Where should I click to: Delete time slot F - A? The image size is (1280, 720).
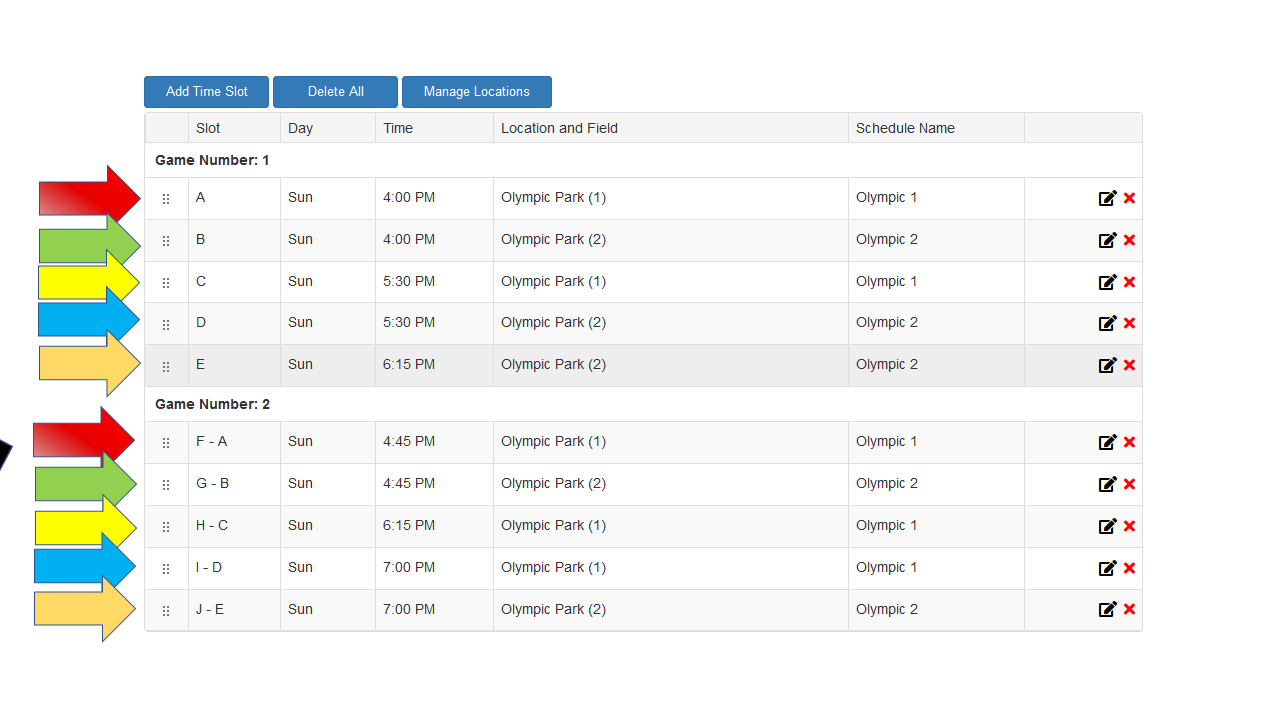click(1129, 442)
